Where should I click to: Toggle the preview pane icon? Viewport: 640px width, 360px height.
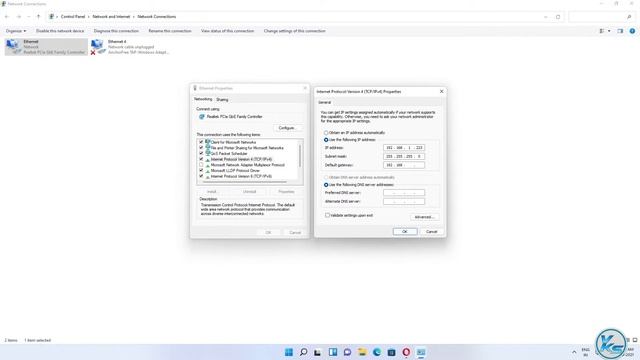pos(620,31)
